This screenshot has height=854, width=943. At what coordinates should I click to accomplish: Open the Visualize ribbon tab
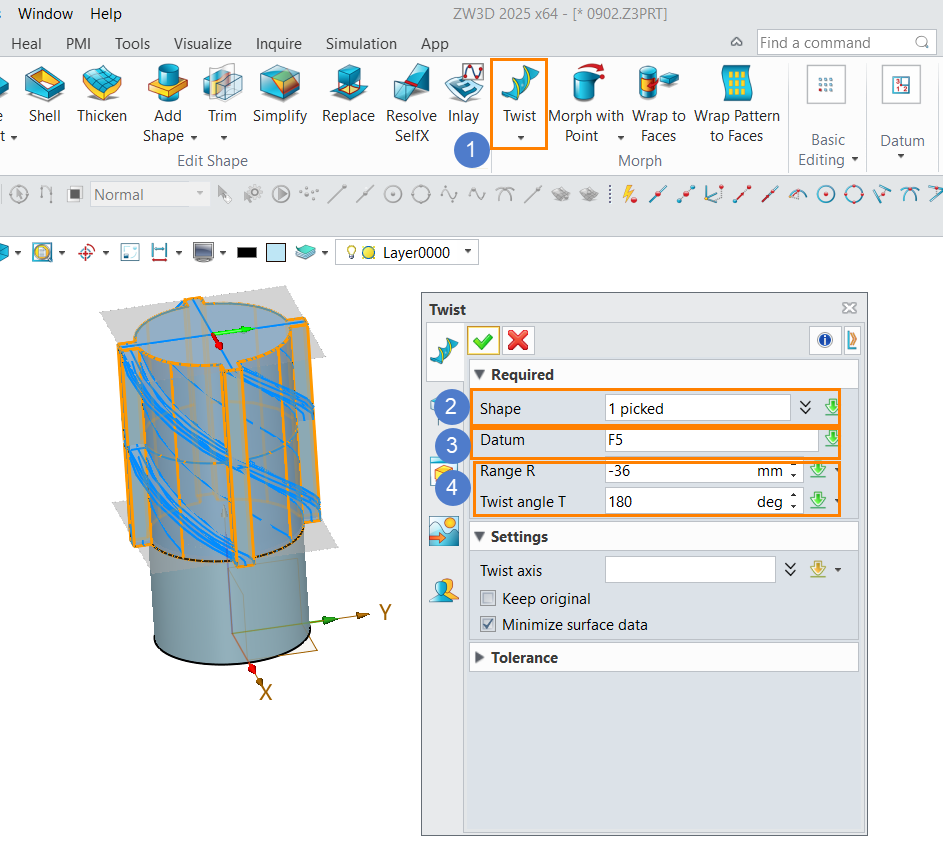coord(202,44)
